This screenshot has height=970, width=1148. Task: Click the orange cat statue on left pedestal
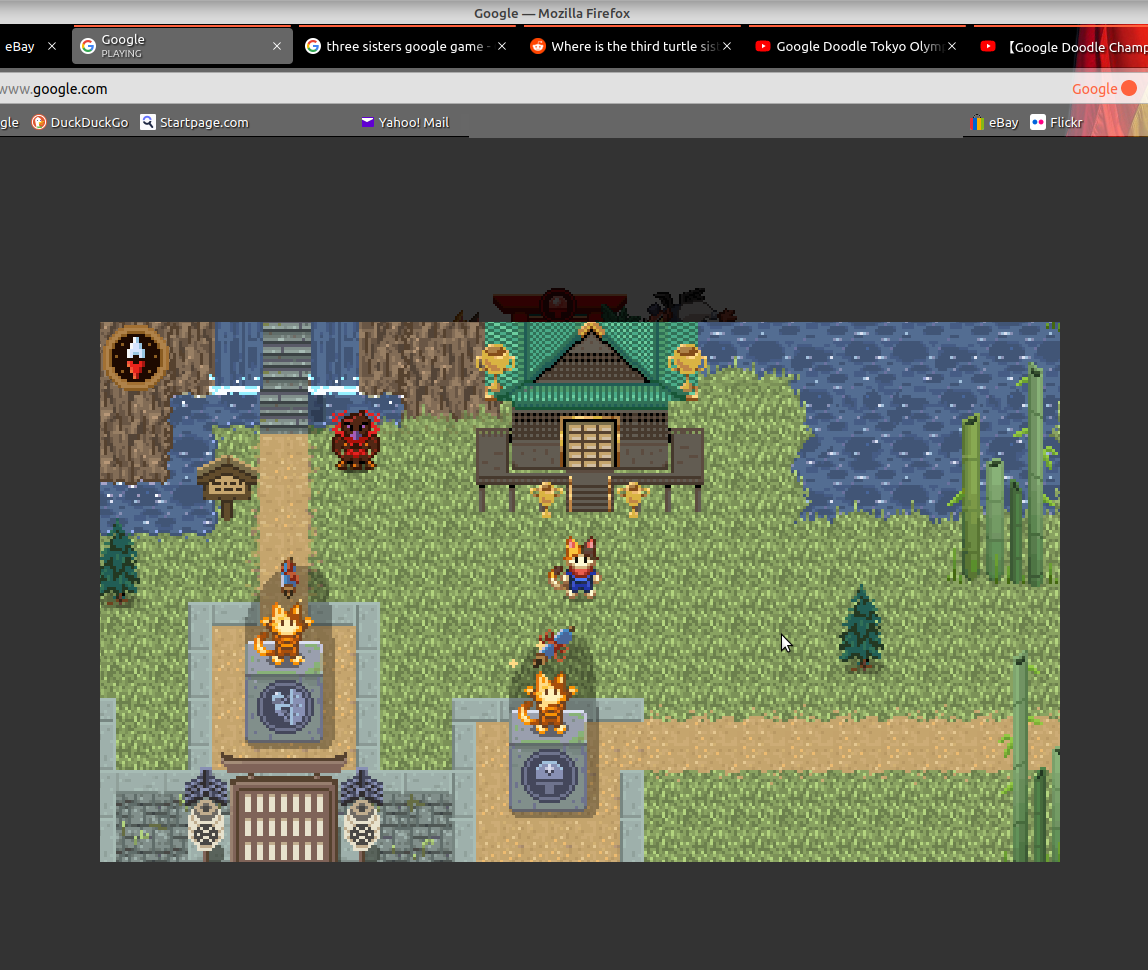tap(284, 632)
